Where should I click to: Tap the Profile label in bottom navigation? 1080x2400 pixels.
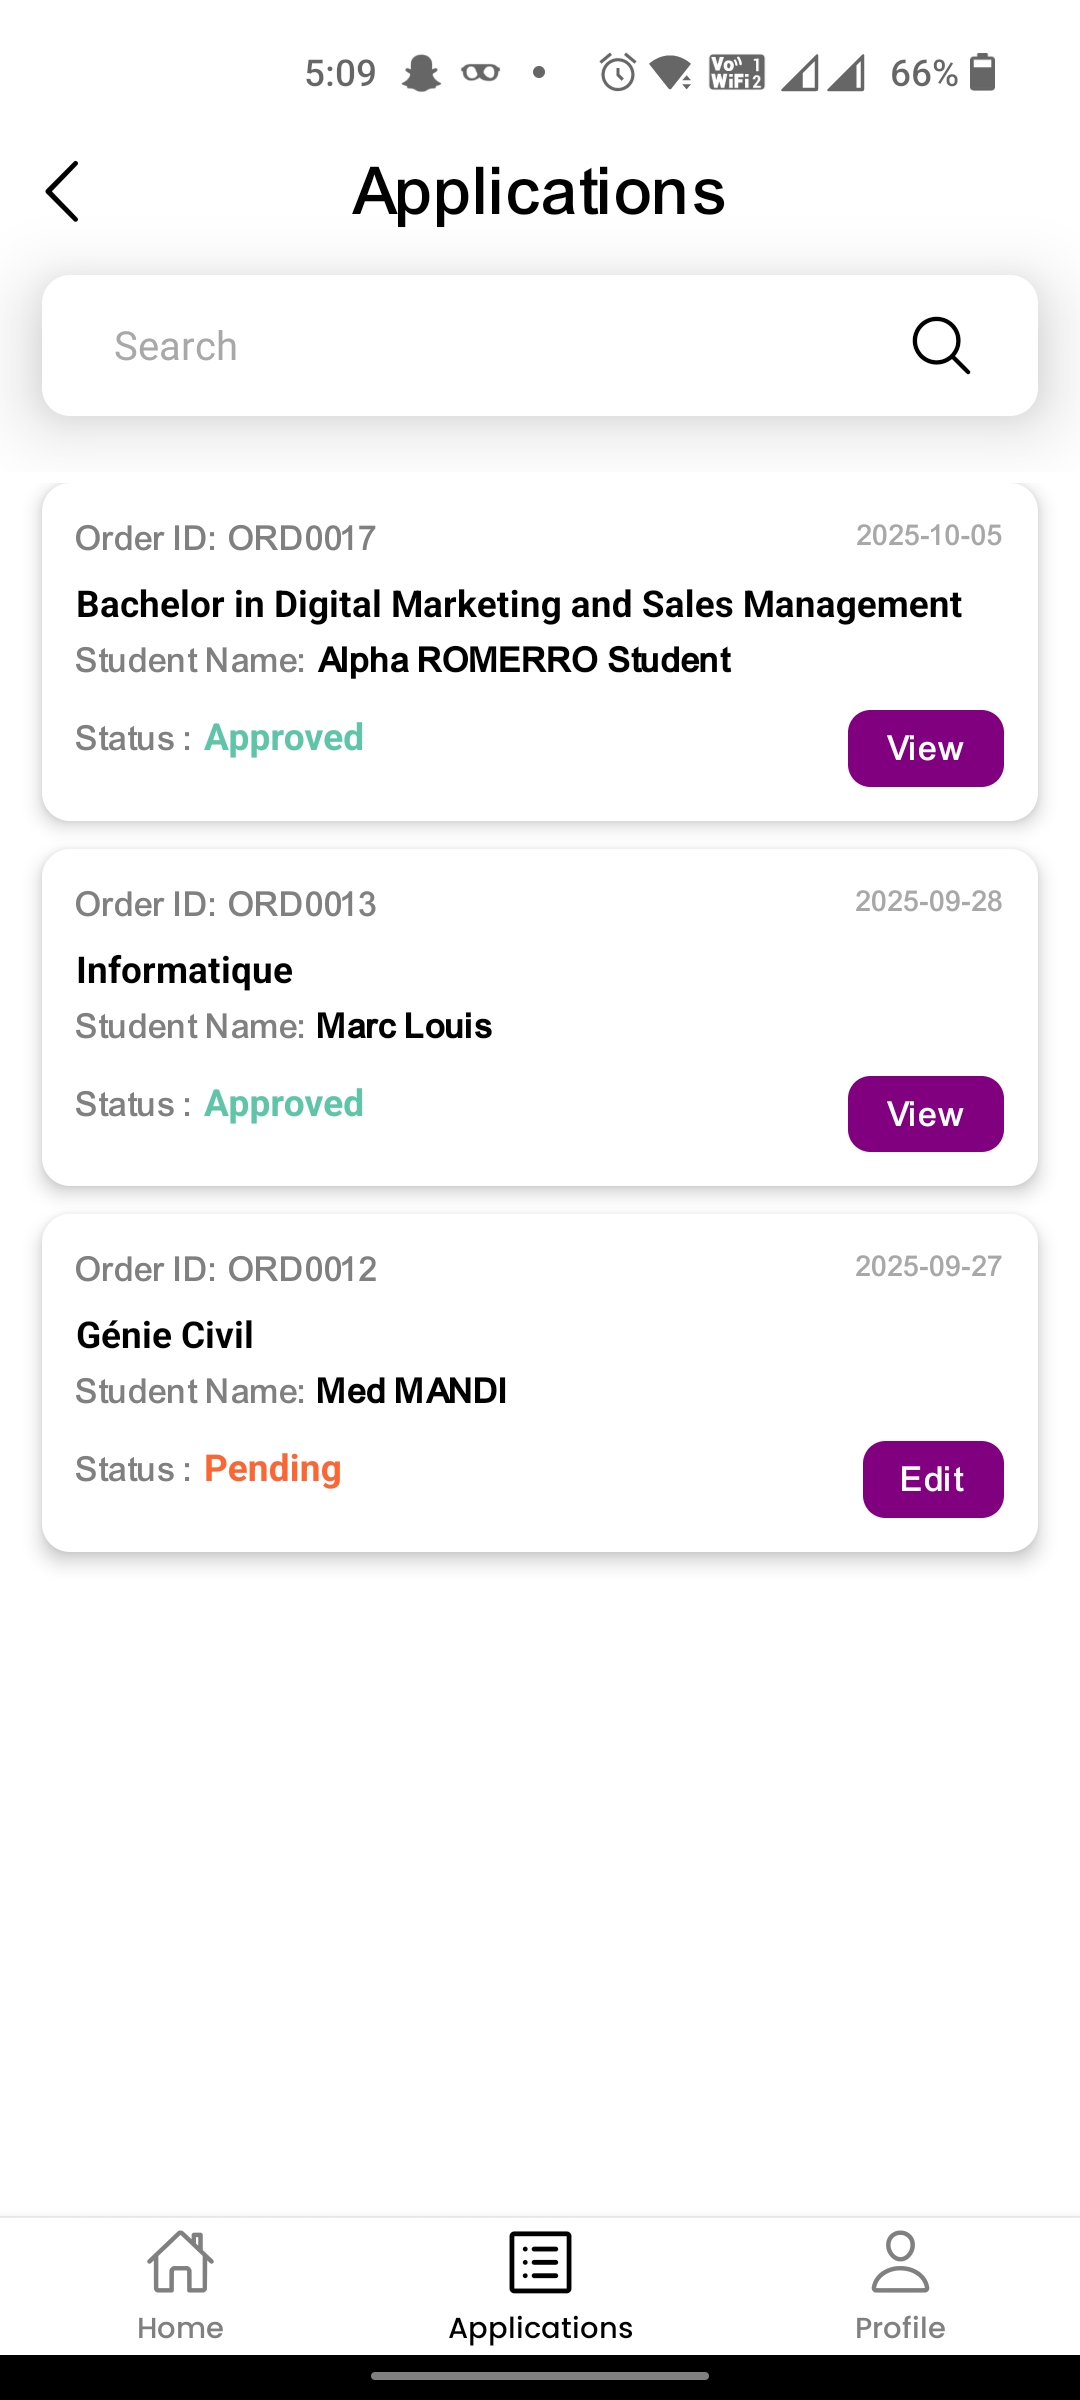coord(900,2328)
